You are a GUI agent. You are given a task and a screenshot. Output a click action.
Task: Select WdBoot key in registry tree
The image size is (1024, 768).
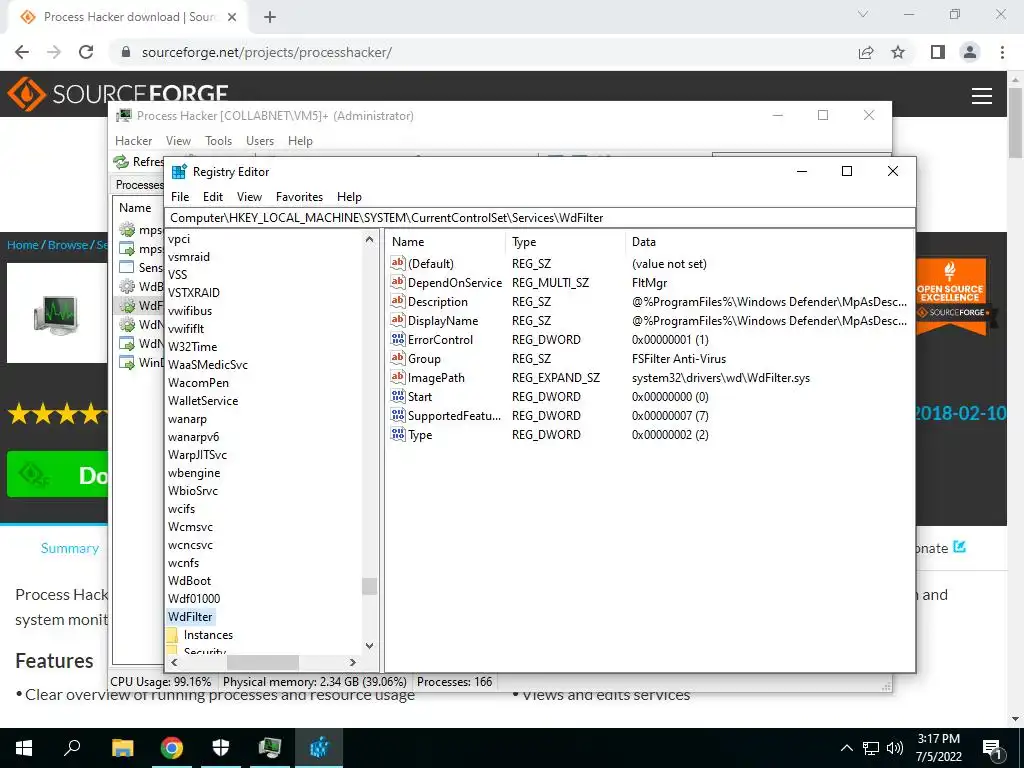pos(189,581)
